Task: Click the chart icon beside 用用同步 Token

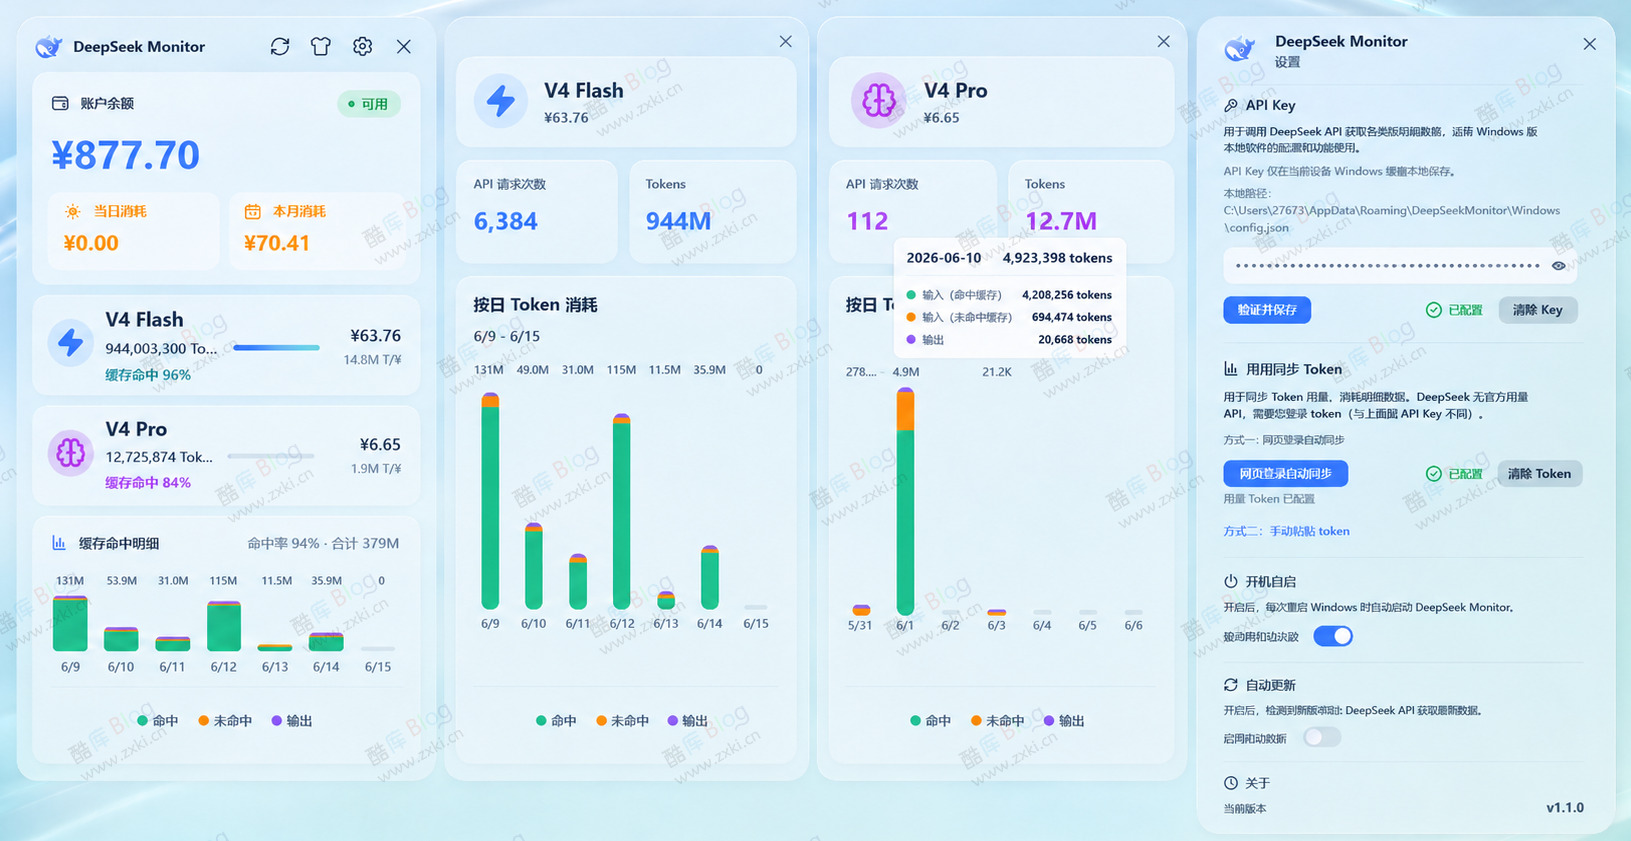Action: click(x=1231, y=369)
